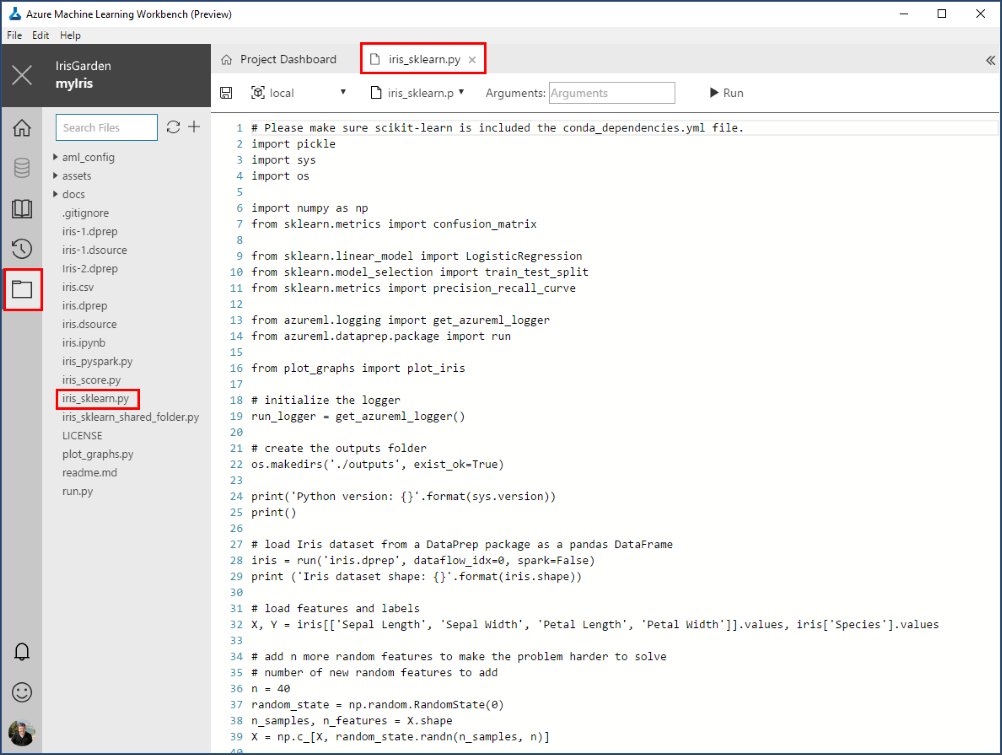This screenshot has height=755, width=1002.
Task: Open the .gitignore file
Action: point(86,213)
